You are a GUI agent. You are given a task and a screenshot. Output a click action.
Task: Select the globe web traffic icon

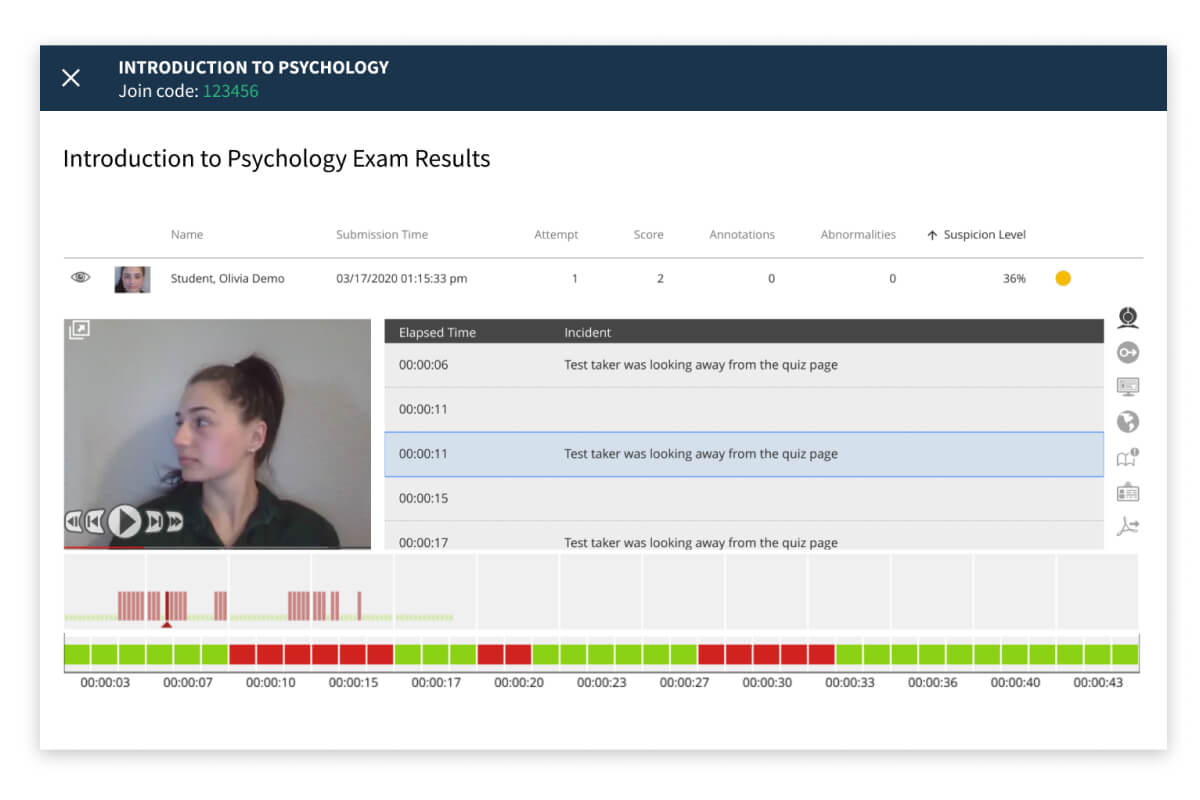(x=1128, y=422)
